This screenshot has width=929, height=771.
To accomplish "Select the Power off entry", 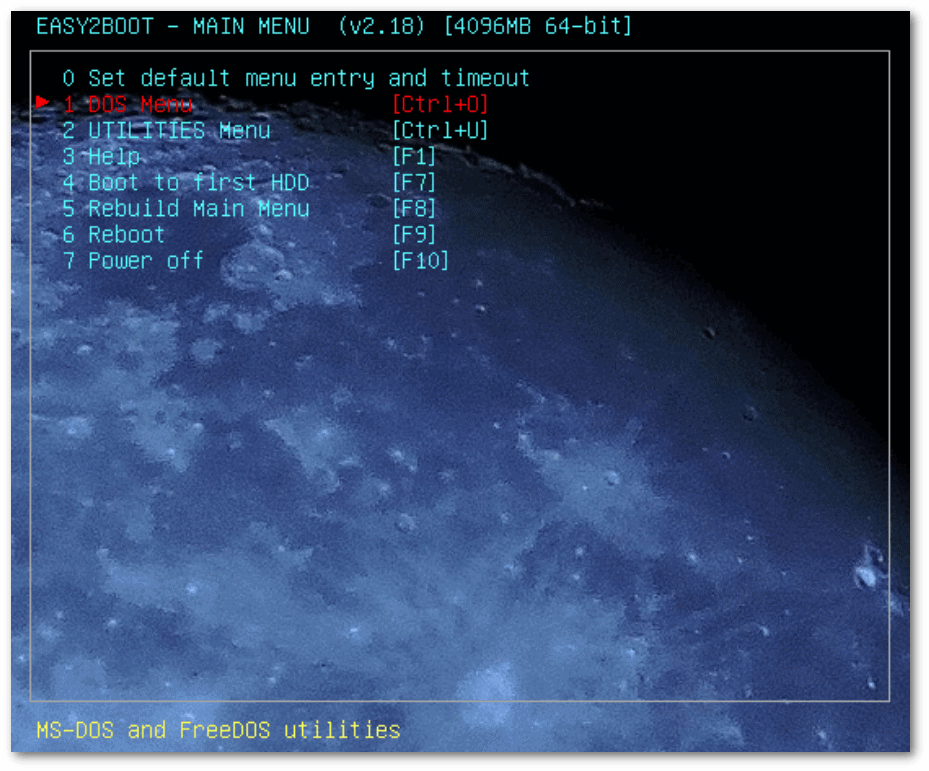I will 135,260.
